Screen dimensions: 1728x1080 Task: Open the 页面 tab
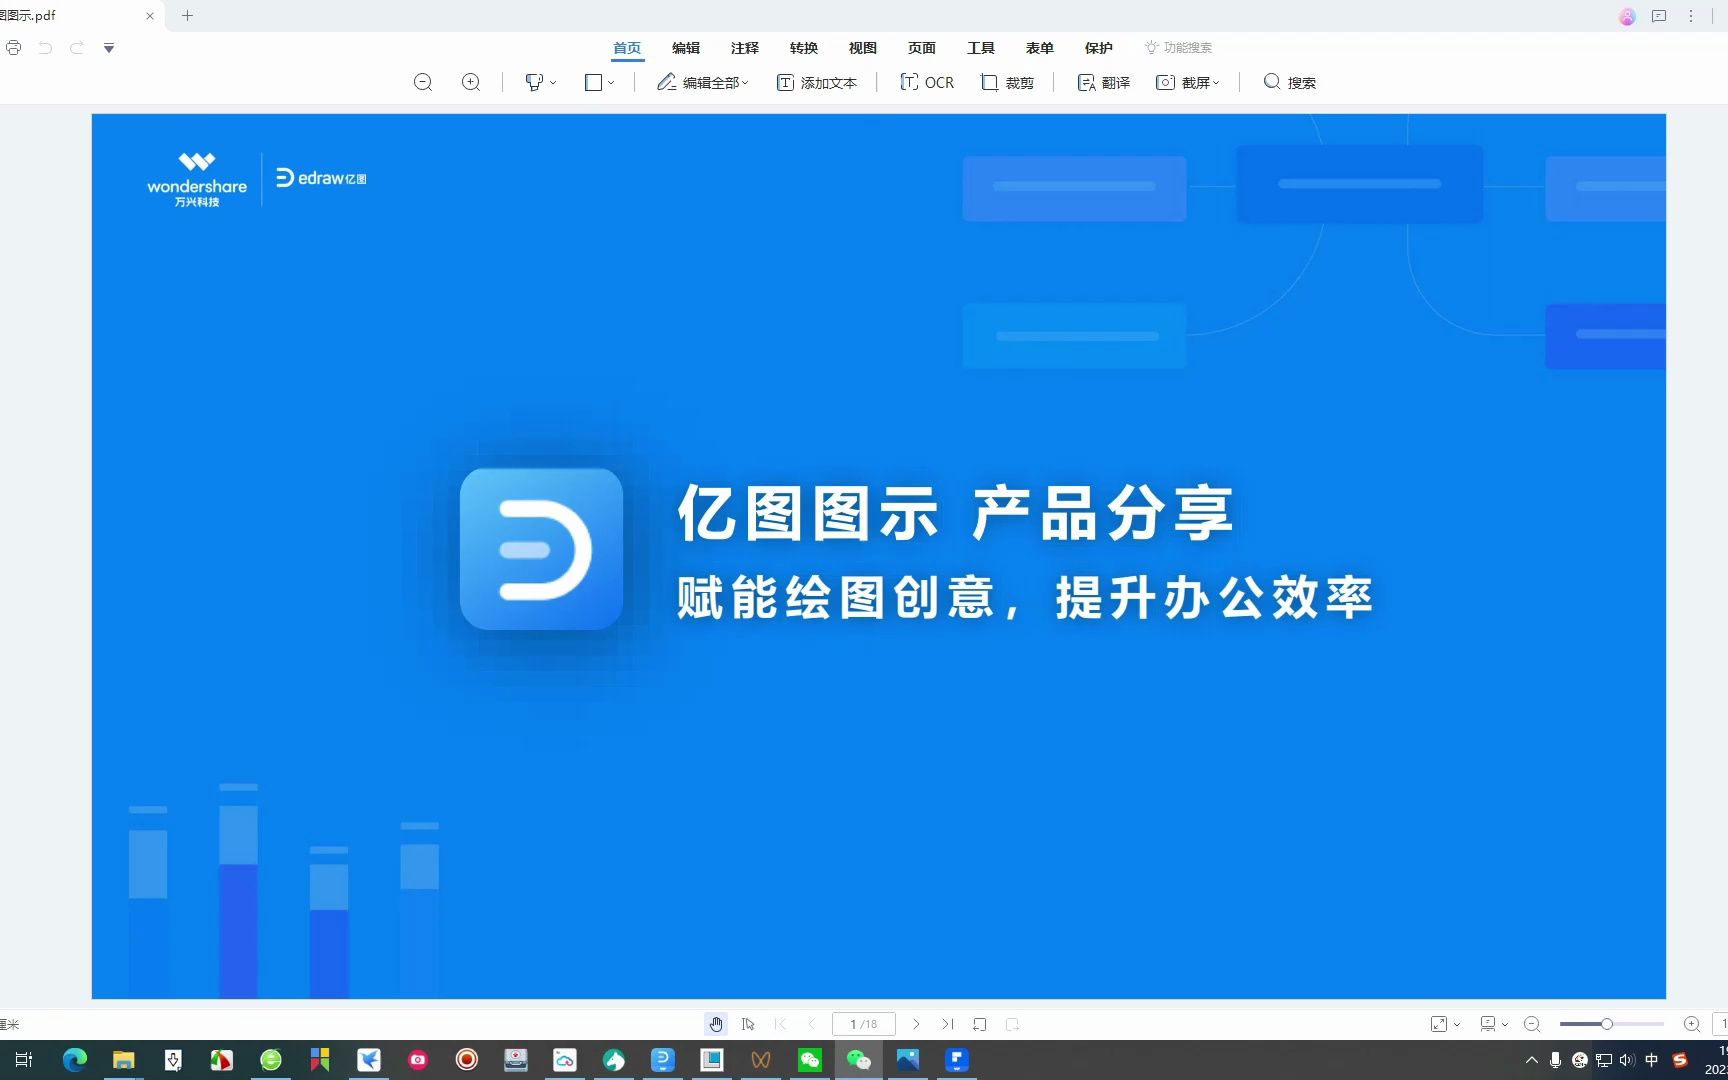922,48
